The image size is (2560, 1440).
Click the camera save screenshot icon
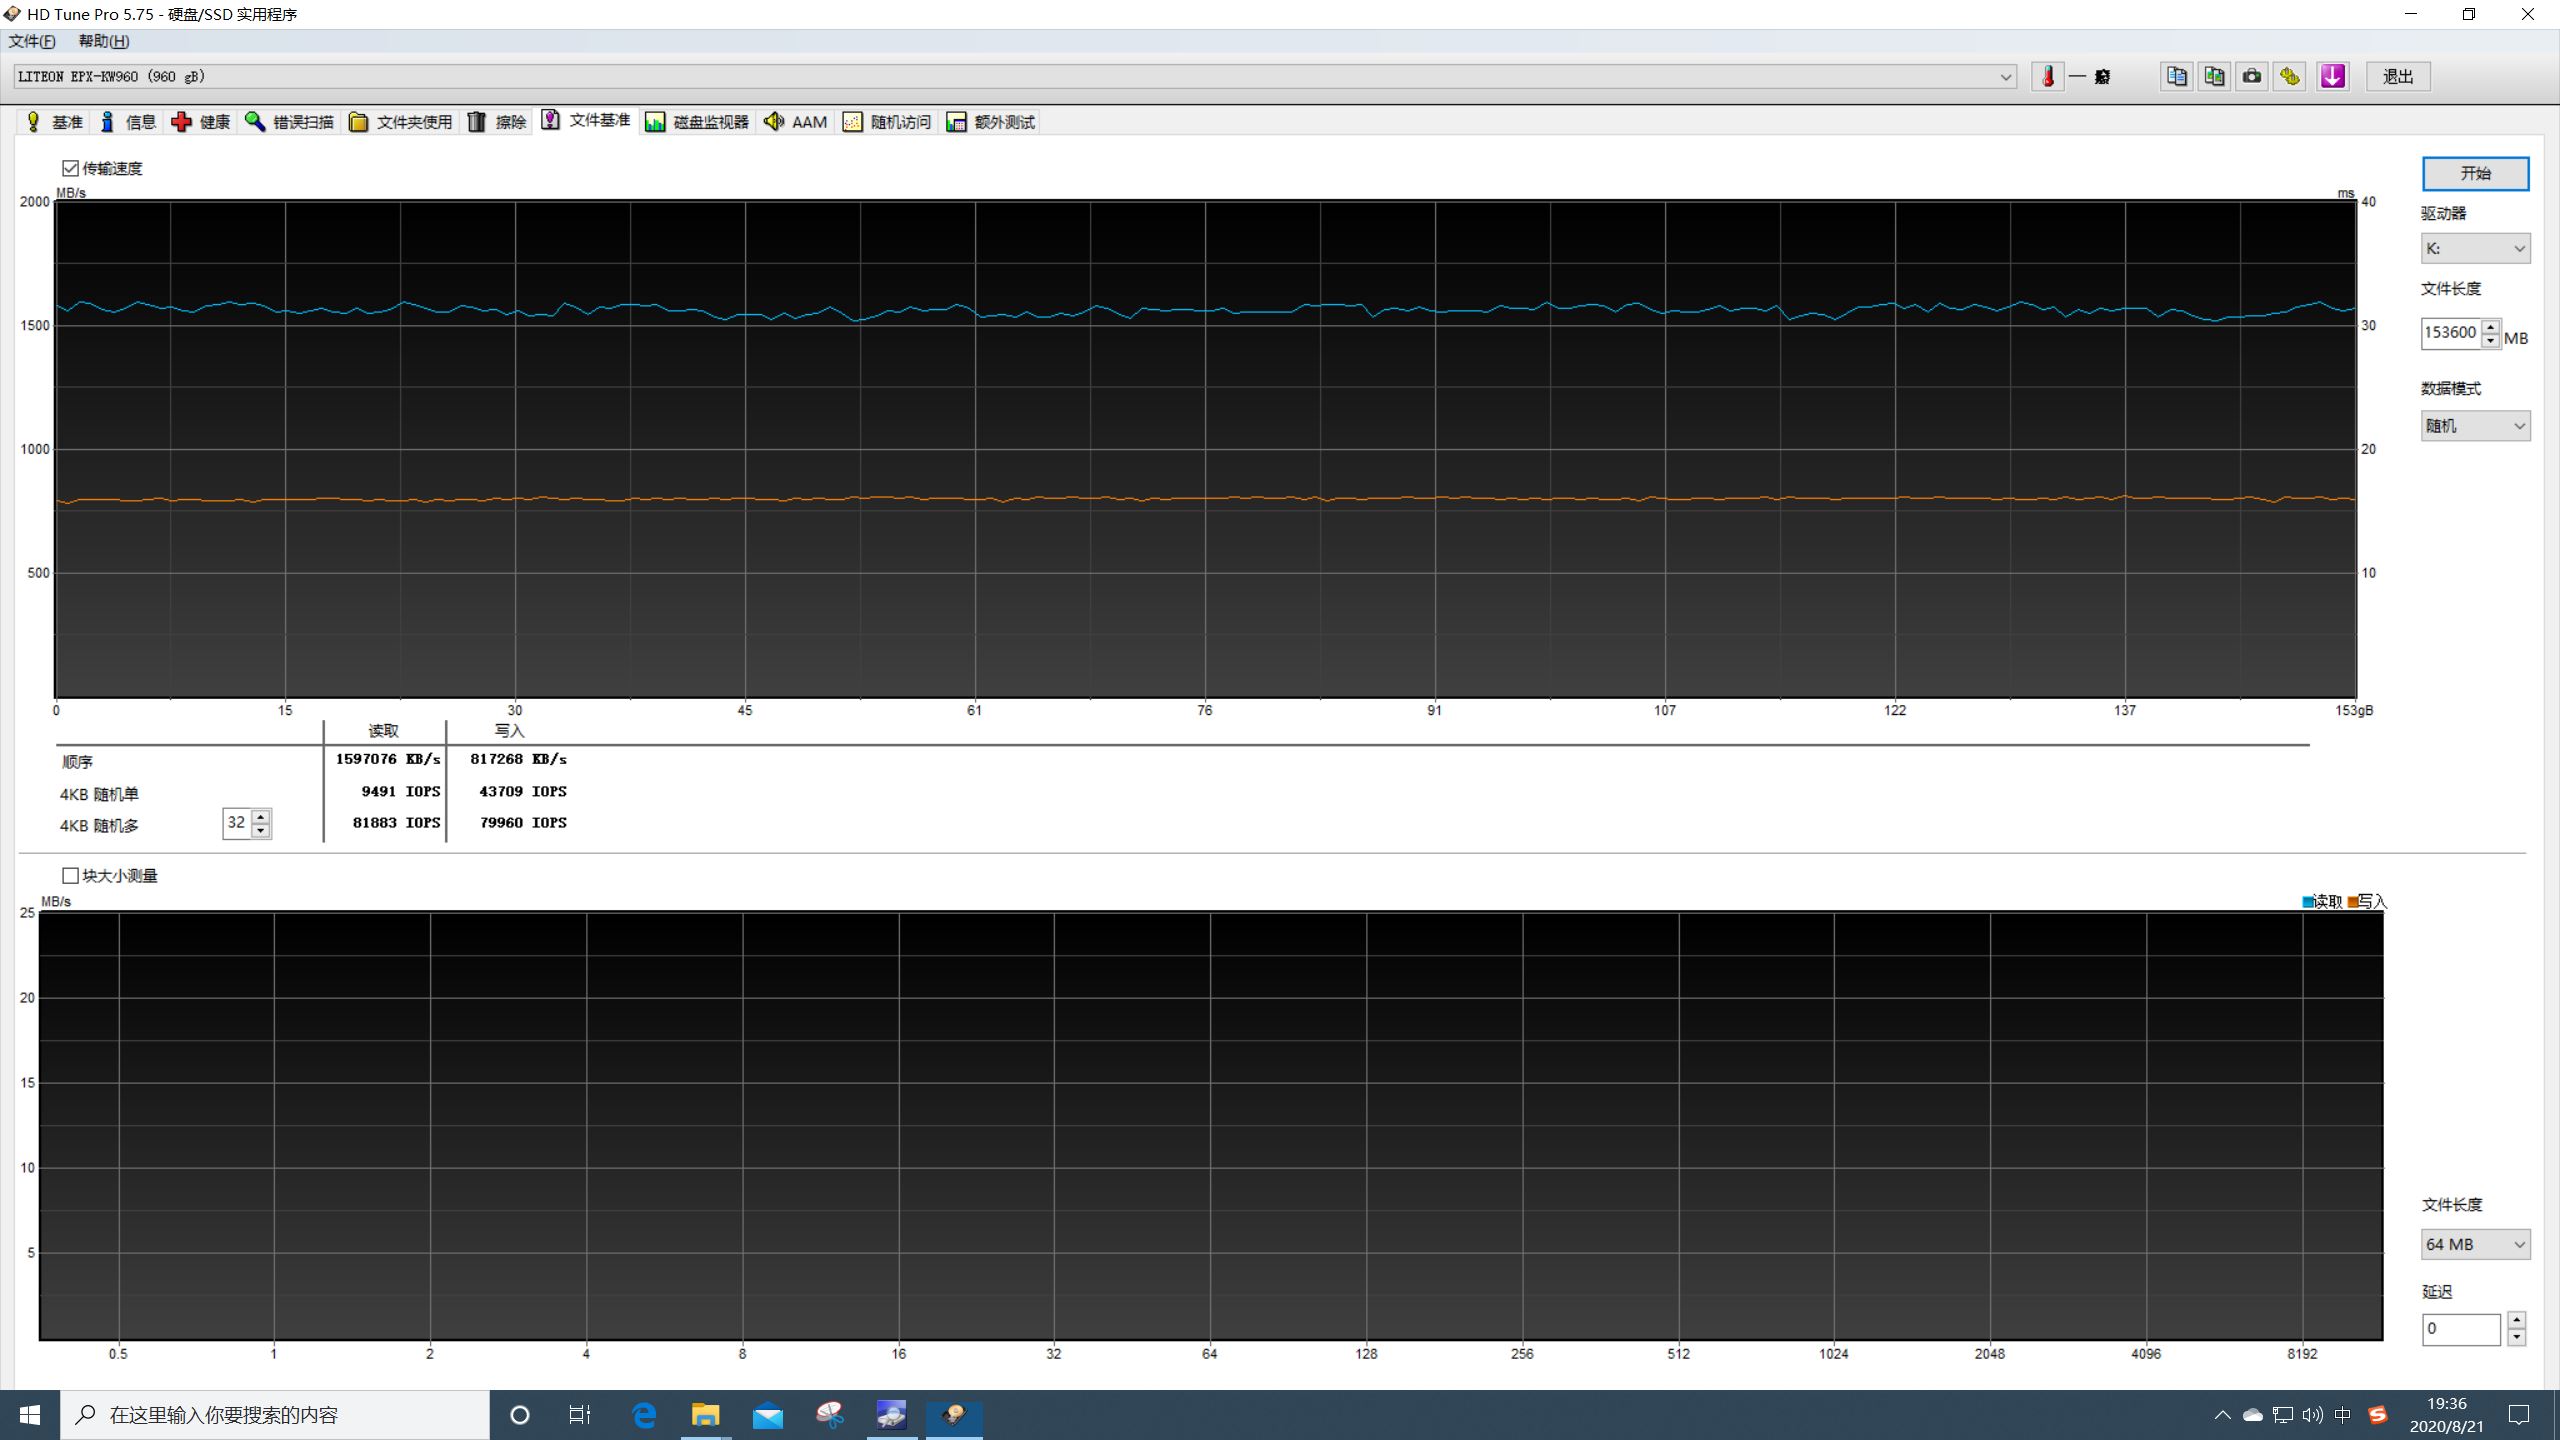(2252, 76)
